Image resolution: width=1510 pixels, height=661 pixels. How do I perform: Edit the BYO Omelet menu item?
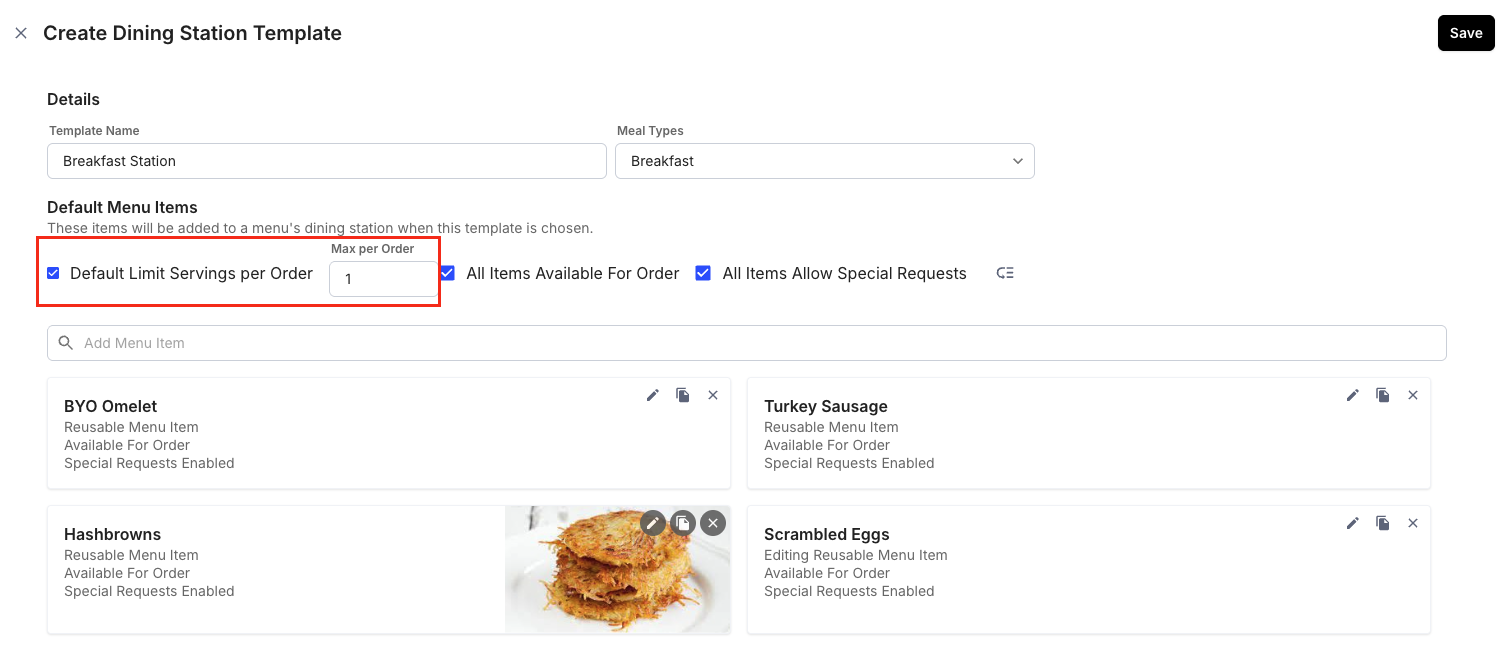click(x=653, y=395)
